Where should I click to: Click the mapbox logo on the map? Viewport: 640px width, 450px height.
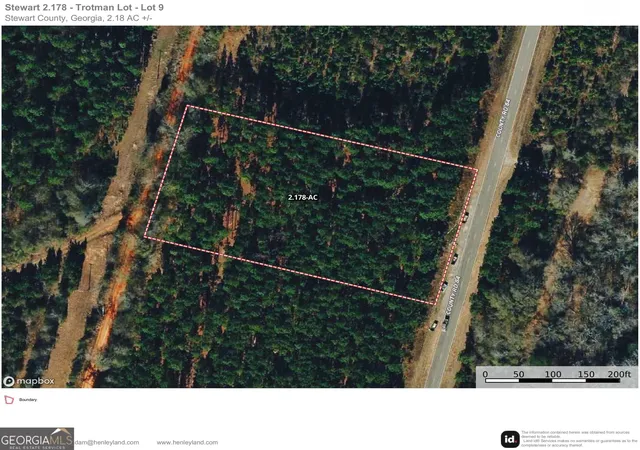point(29,381)
